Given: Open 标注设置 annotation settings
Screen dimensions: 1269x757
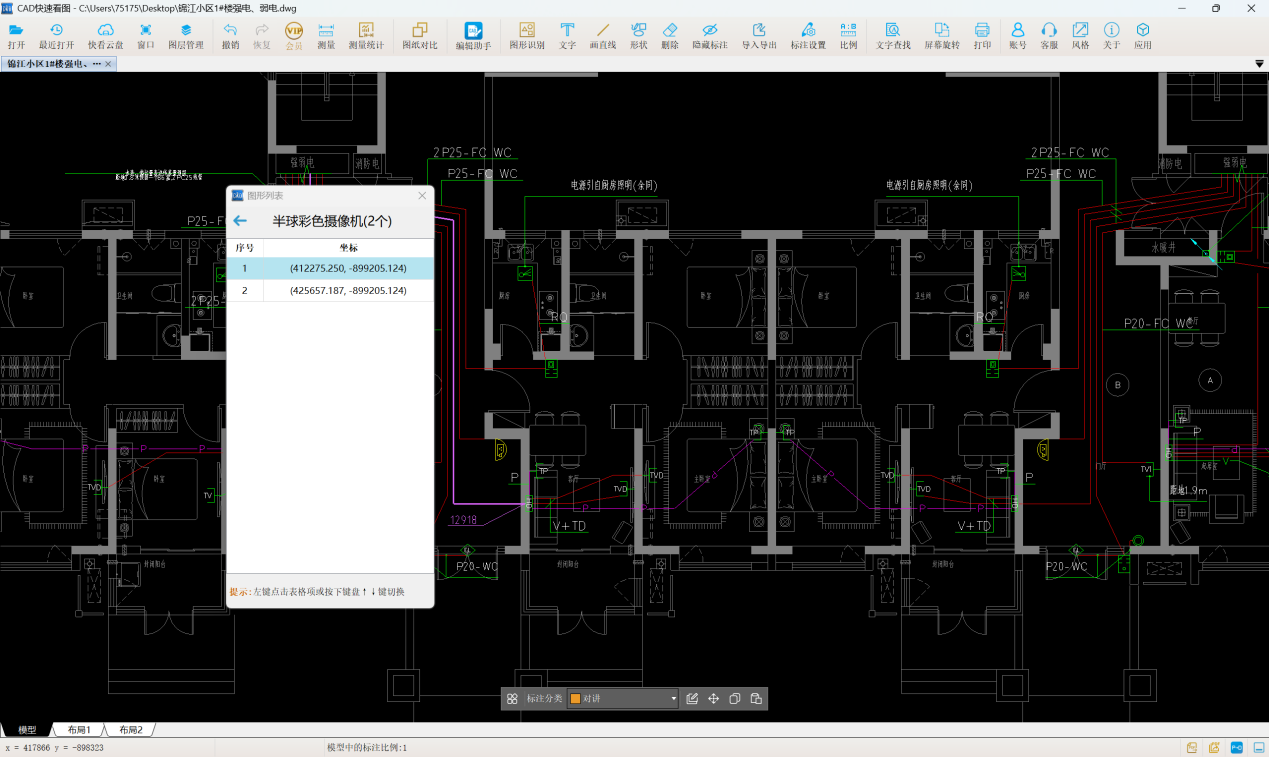Looking at the screenshot, I should 808,37.
